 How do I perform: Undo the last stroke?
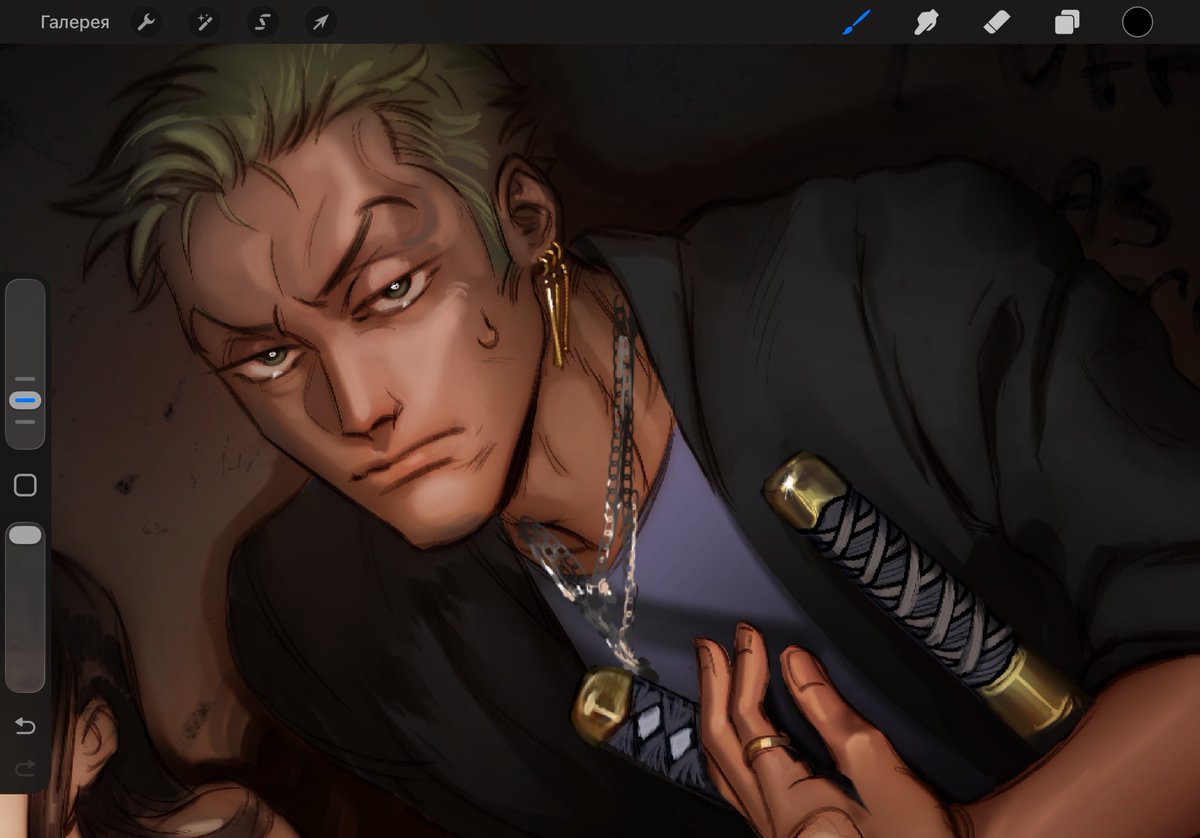(x=25, y=726)
